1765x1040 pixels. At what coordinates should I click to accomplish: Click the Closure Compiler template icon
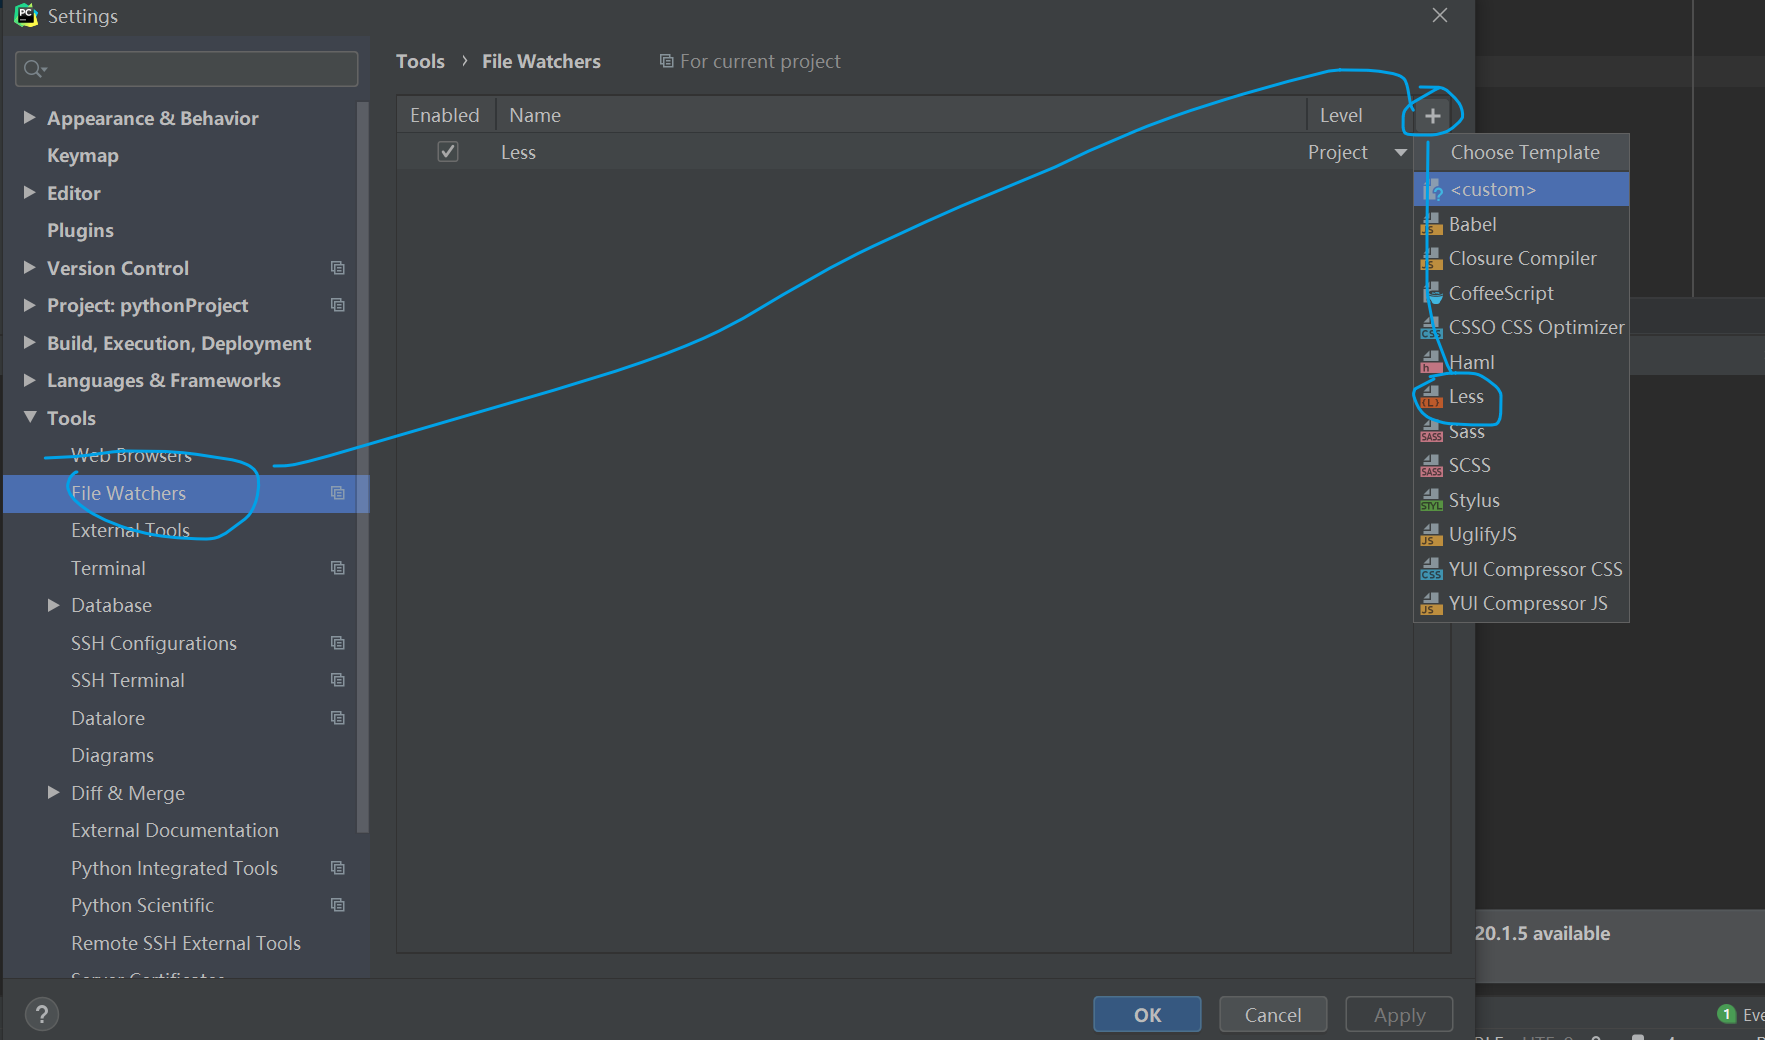1432,259
